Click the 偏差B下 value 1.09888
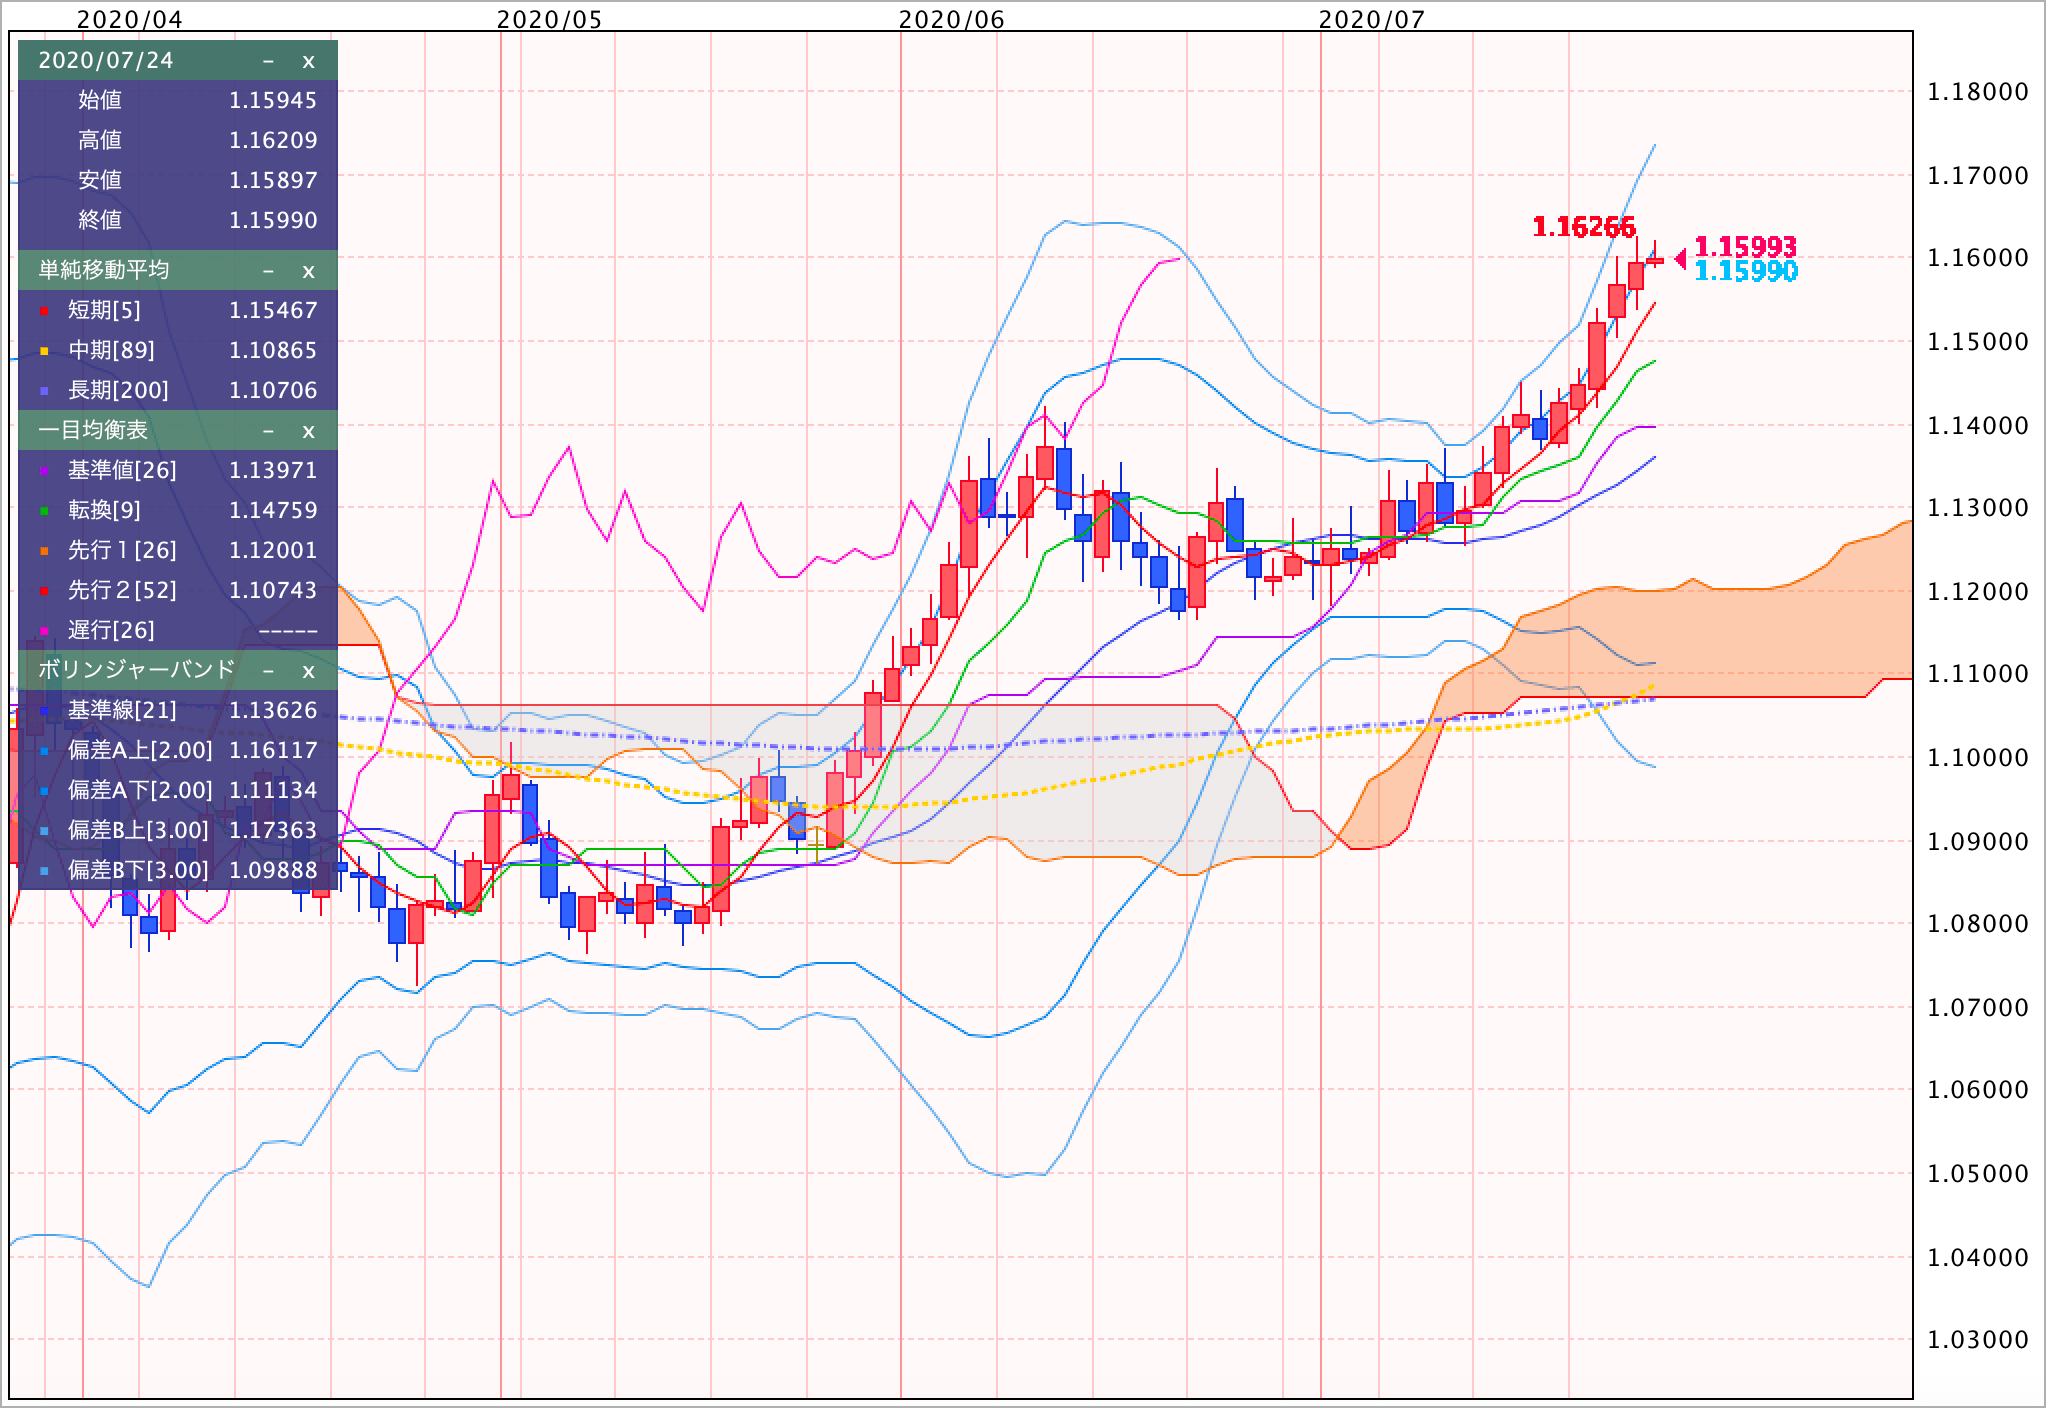 (x=273, y=870)
